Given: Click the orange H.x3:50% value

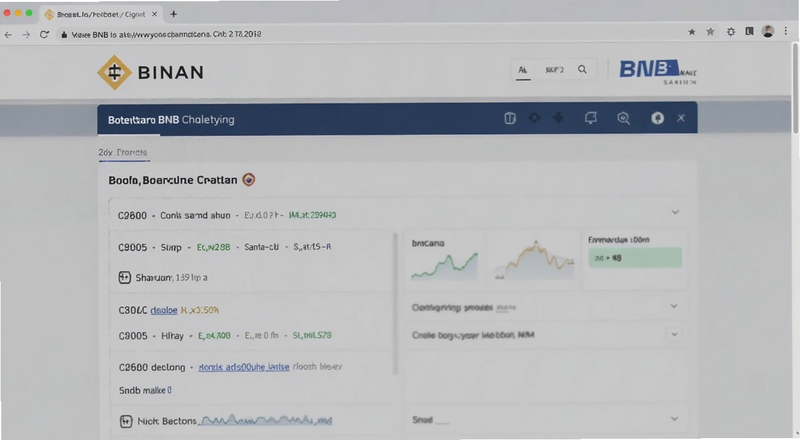Looking at the screenshot, I should (x=199, y=310).
